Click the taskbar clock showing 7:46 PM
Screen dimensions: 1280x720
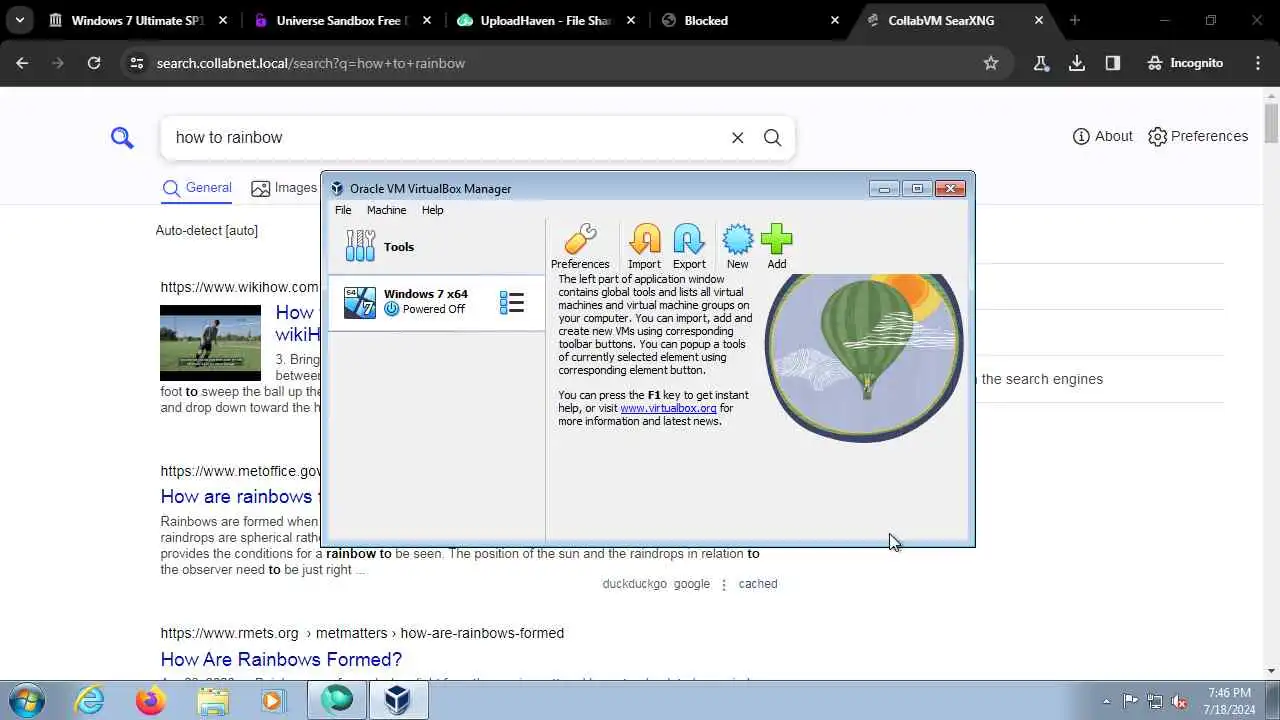coord(1230,700)
